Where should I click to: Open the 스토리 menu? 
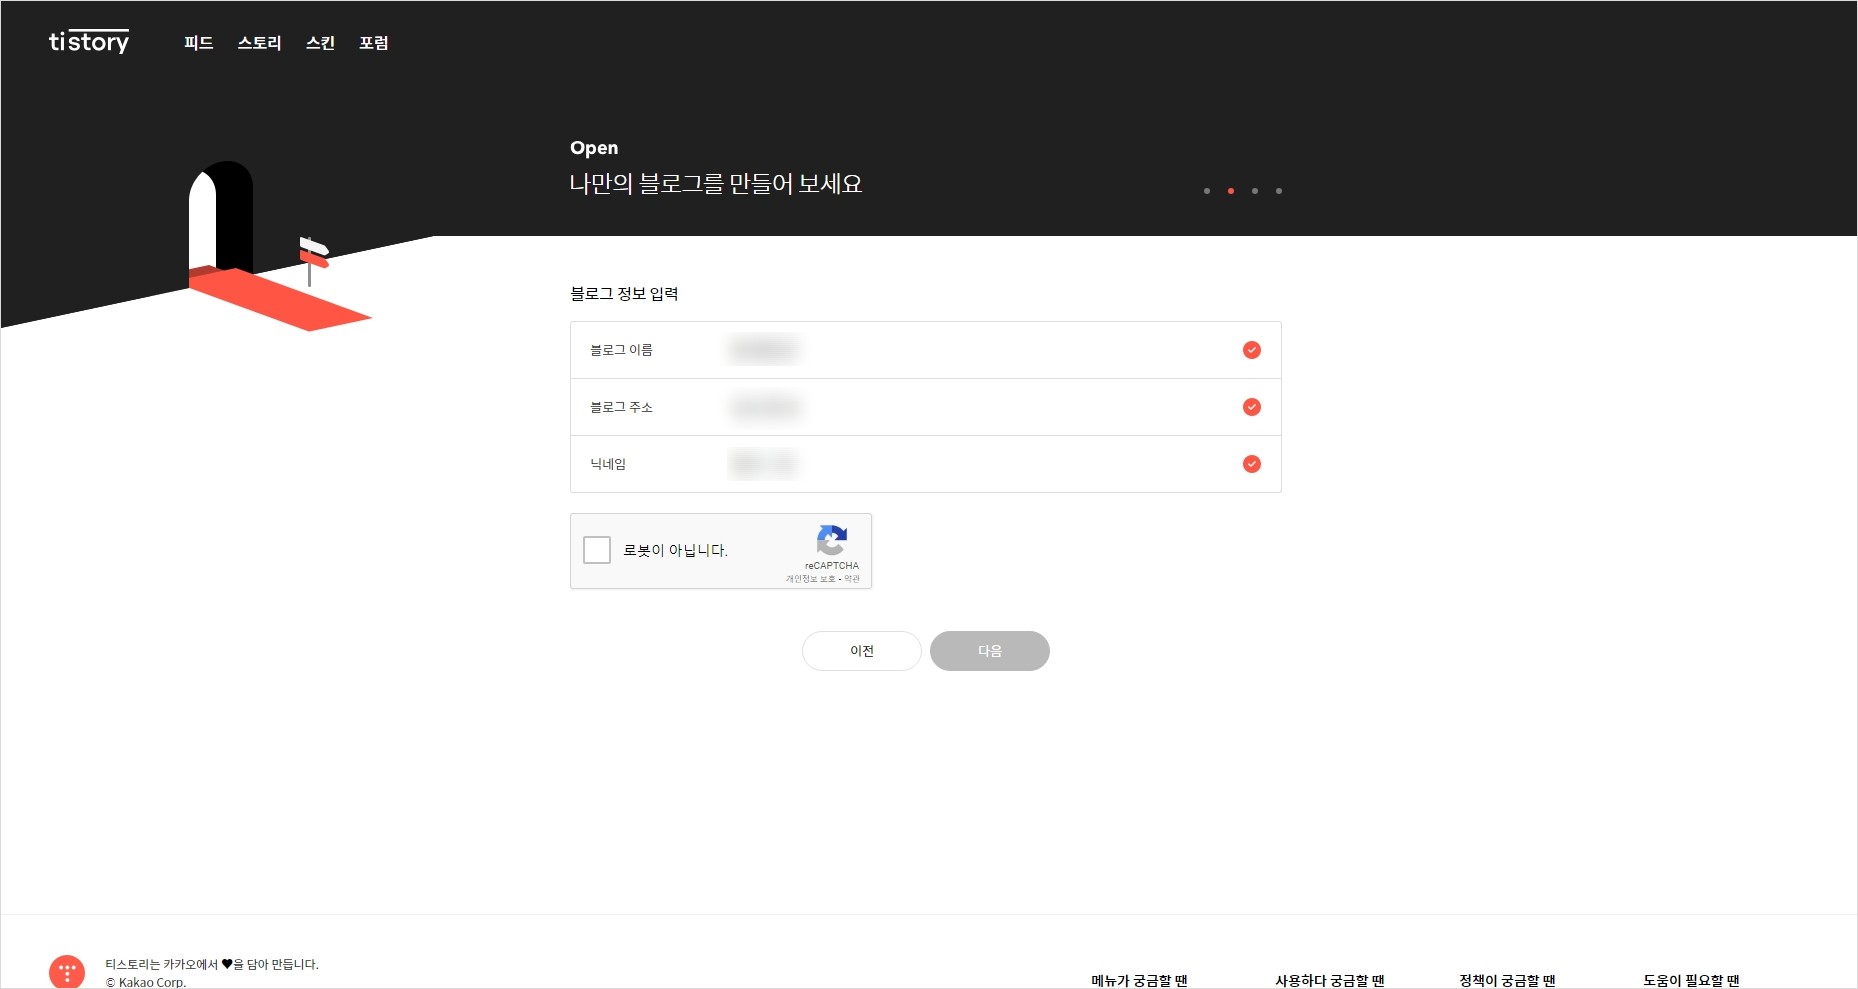tap(260, 43)
